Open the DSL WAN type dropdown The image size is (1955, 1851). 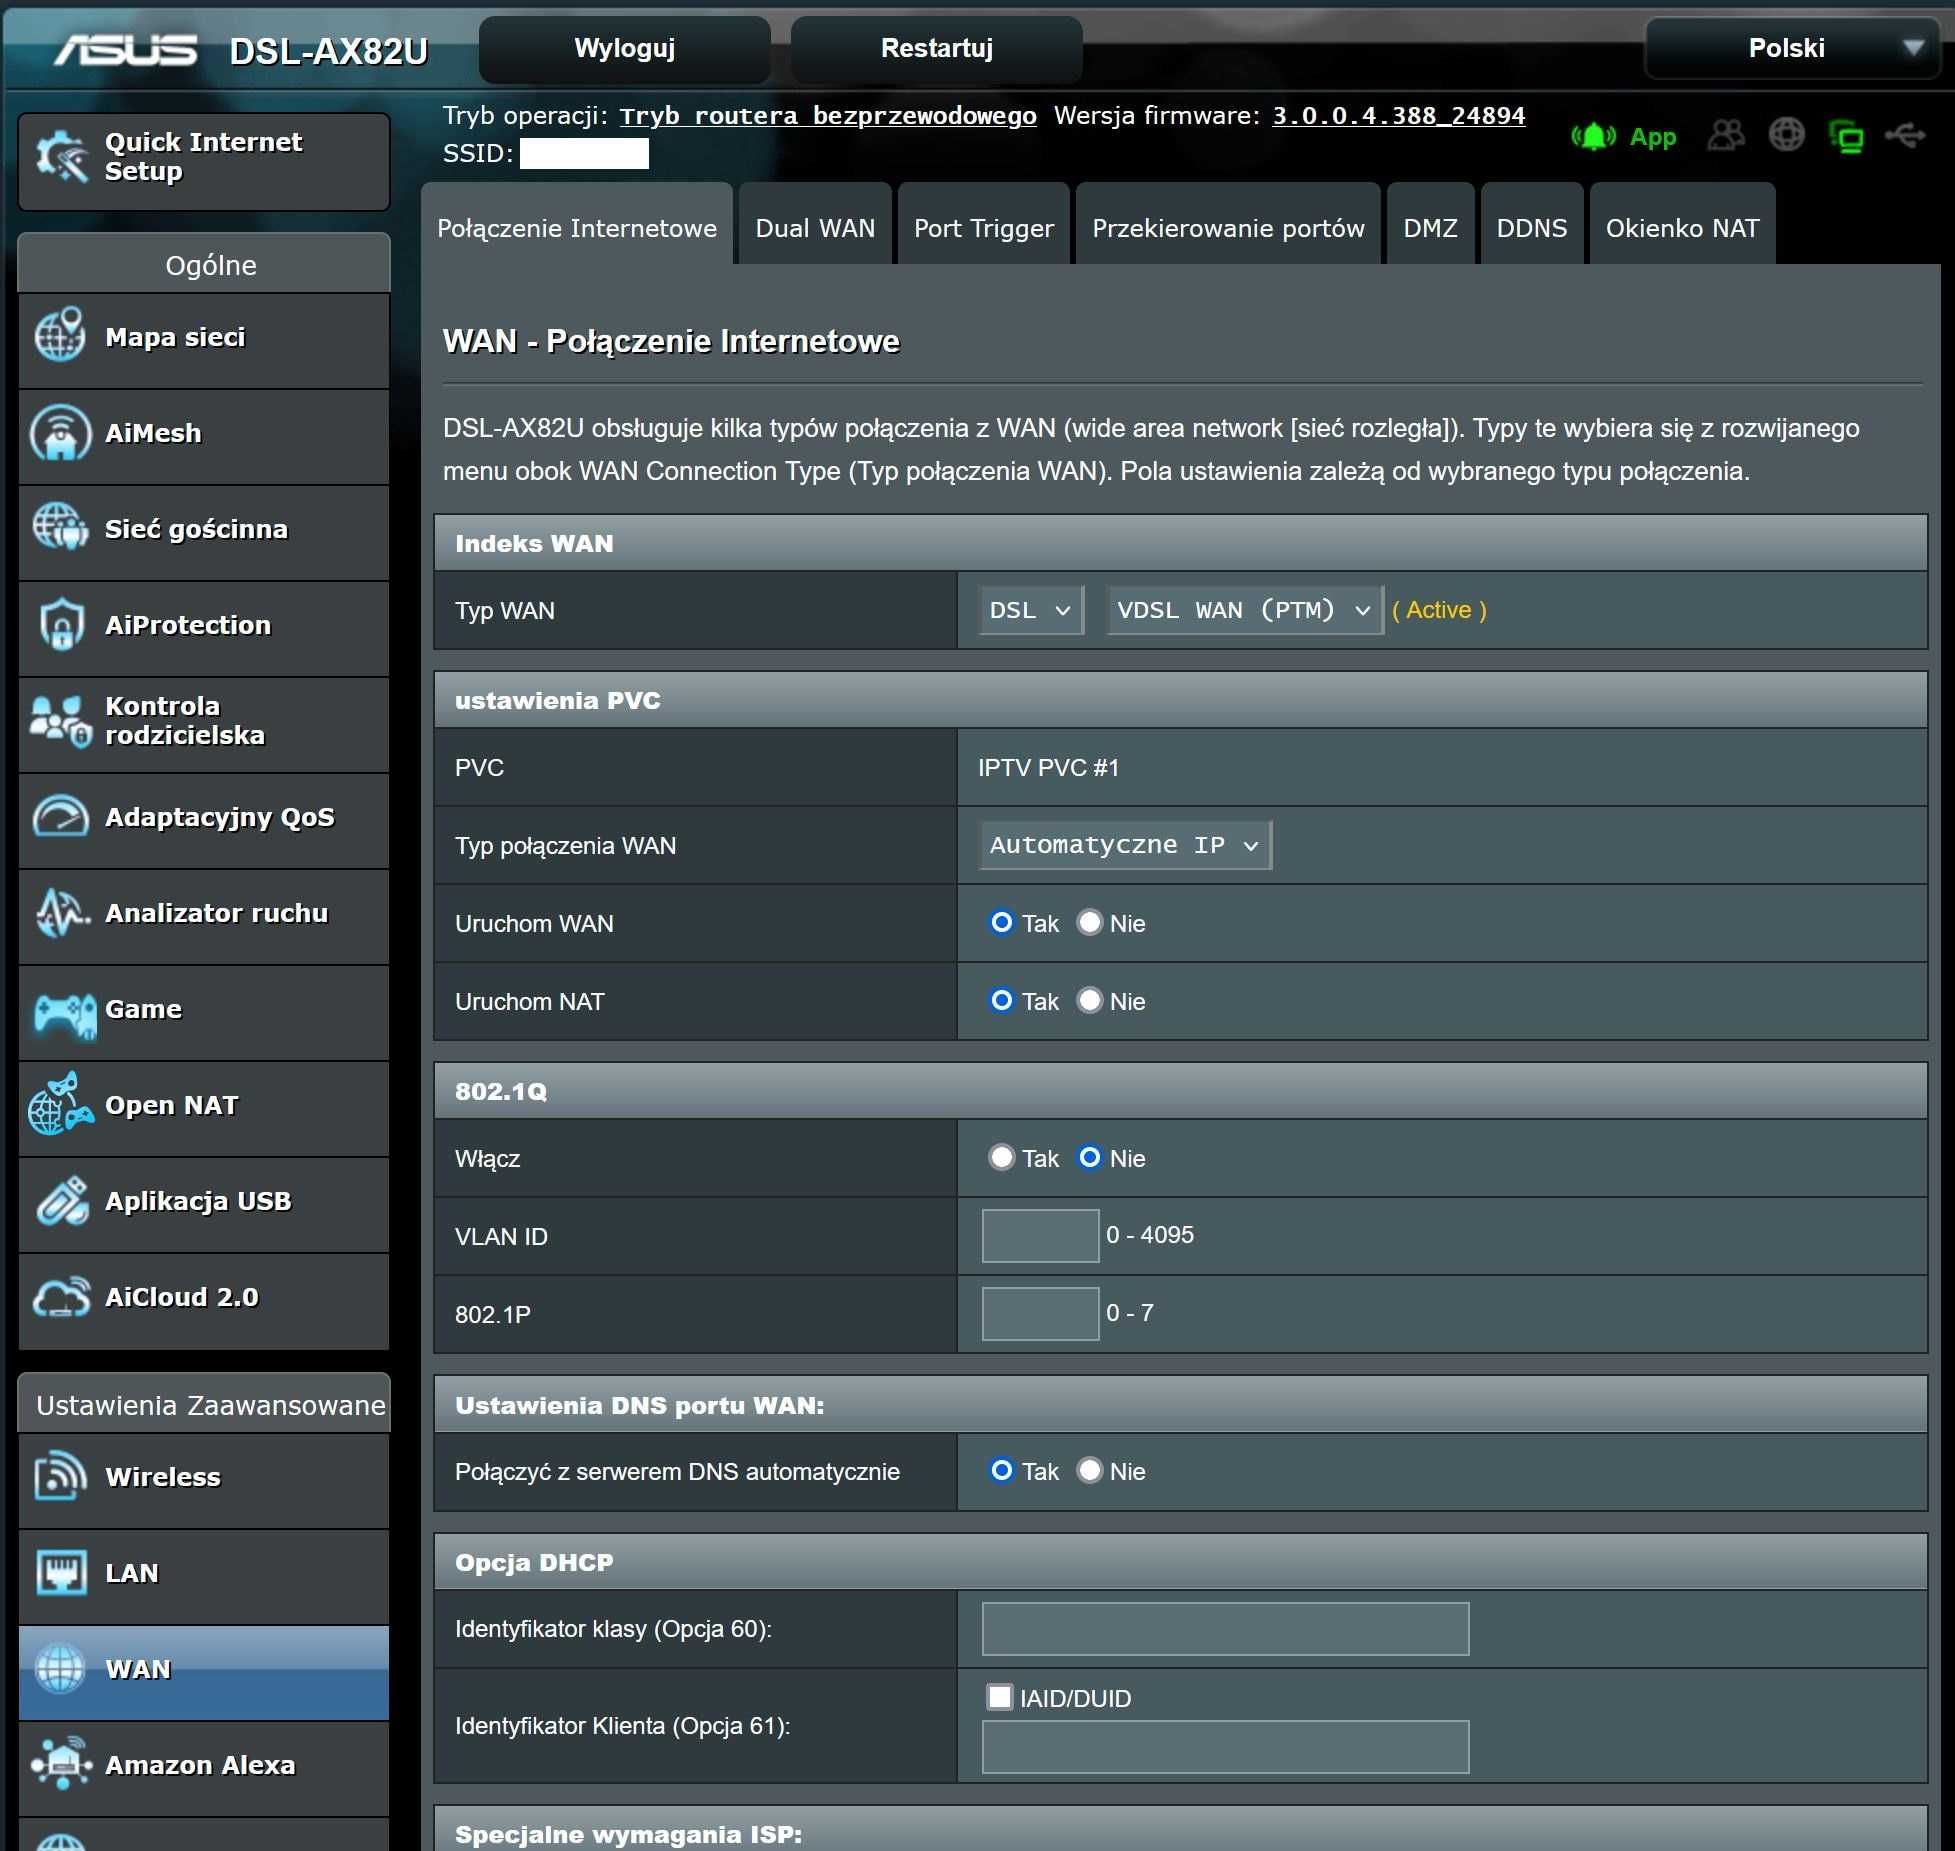tap(1030, 610)
